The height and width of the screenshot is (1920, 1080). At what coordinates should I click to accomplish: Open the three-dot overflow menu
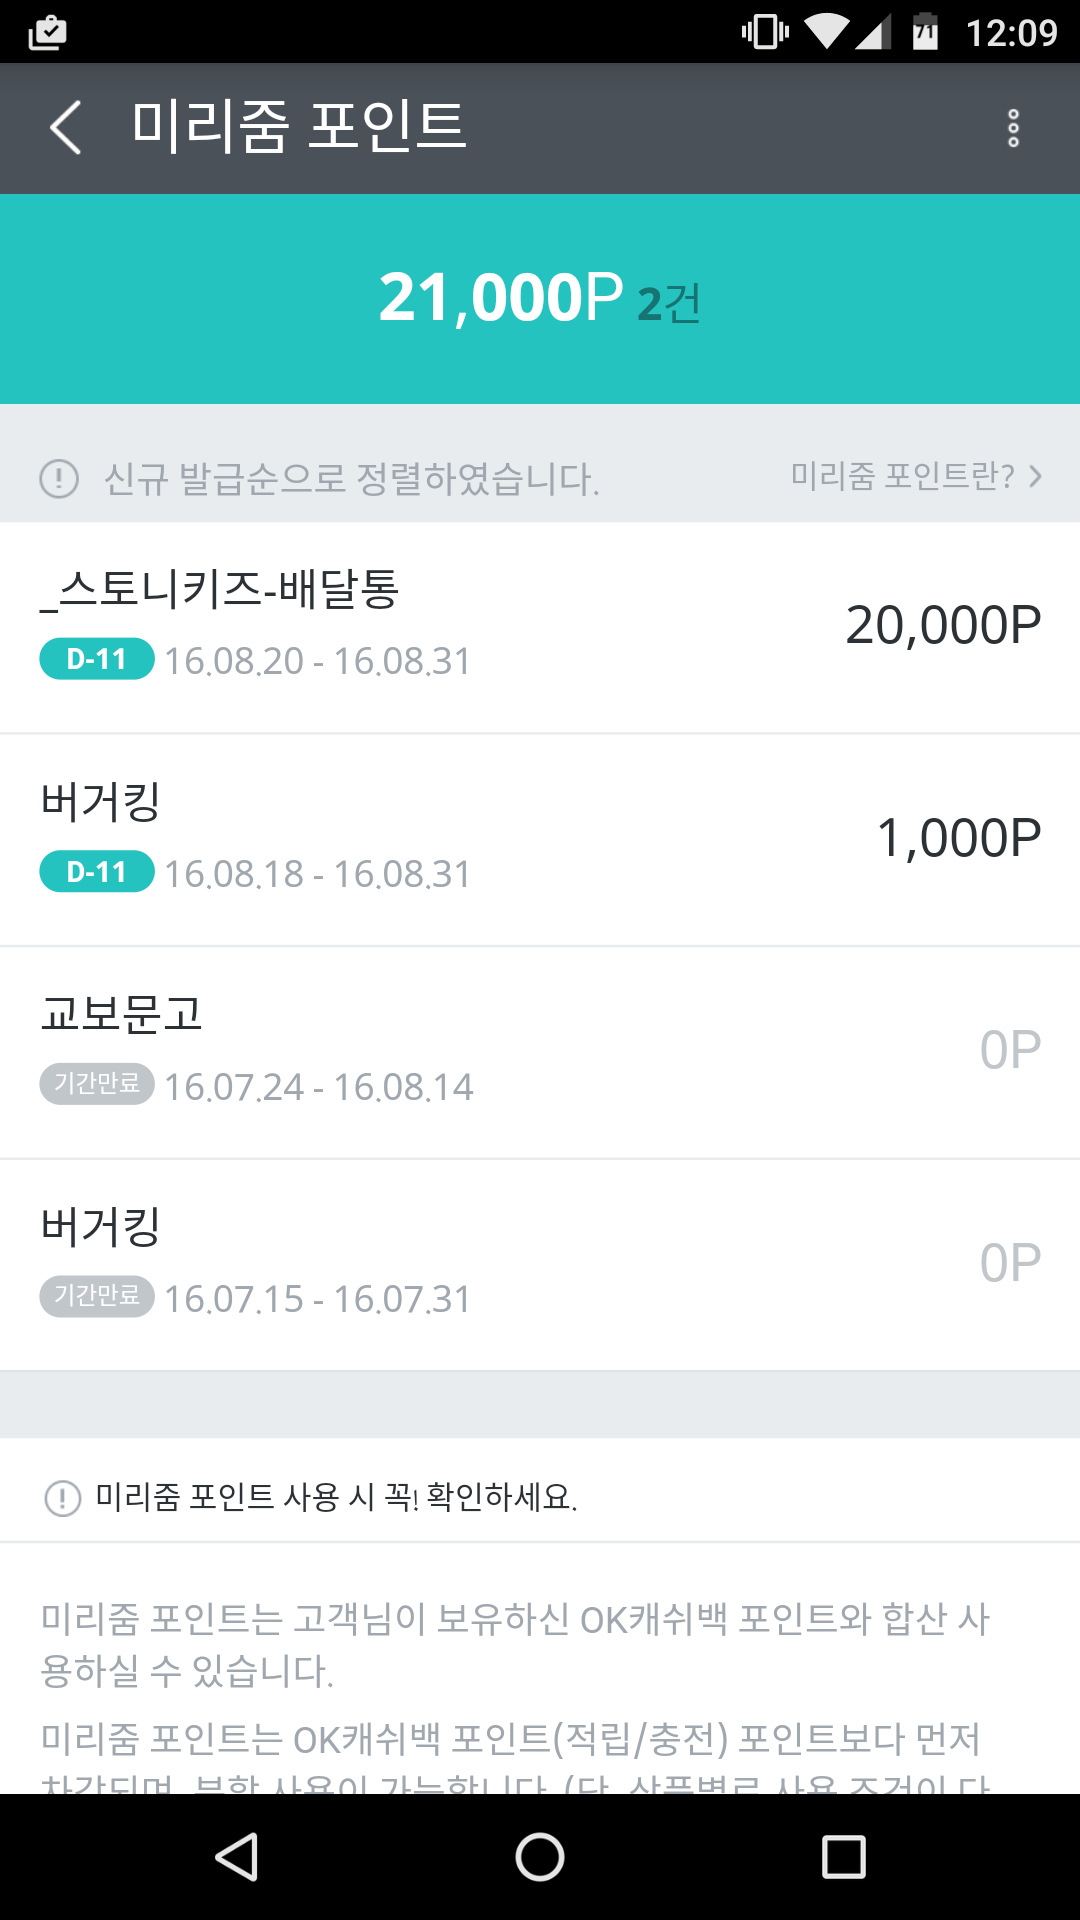pyautogui.click(x=1013, y=128)
